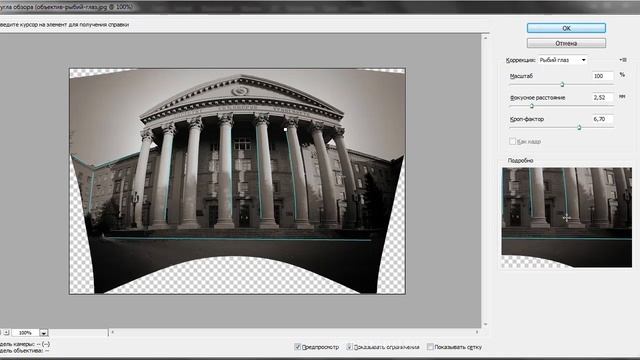The height and width of the screenshot is (360, 640).
Task: Click the vertical scrollbar down arrow
Action: pyautogui.click(x=485, y=324)
